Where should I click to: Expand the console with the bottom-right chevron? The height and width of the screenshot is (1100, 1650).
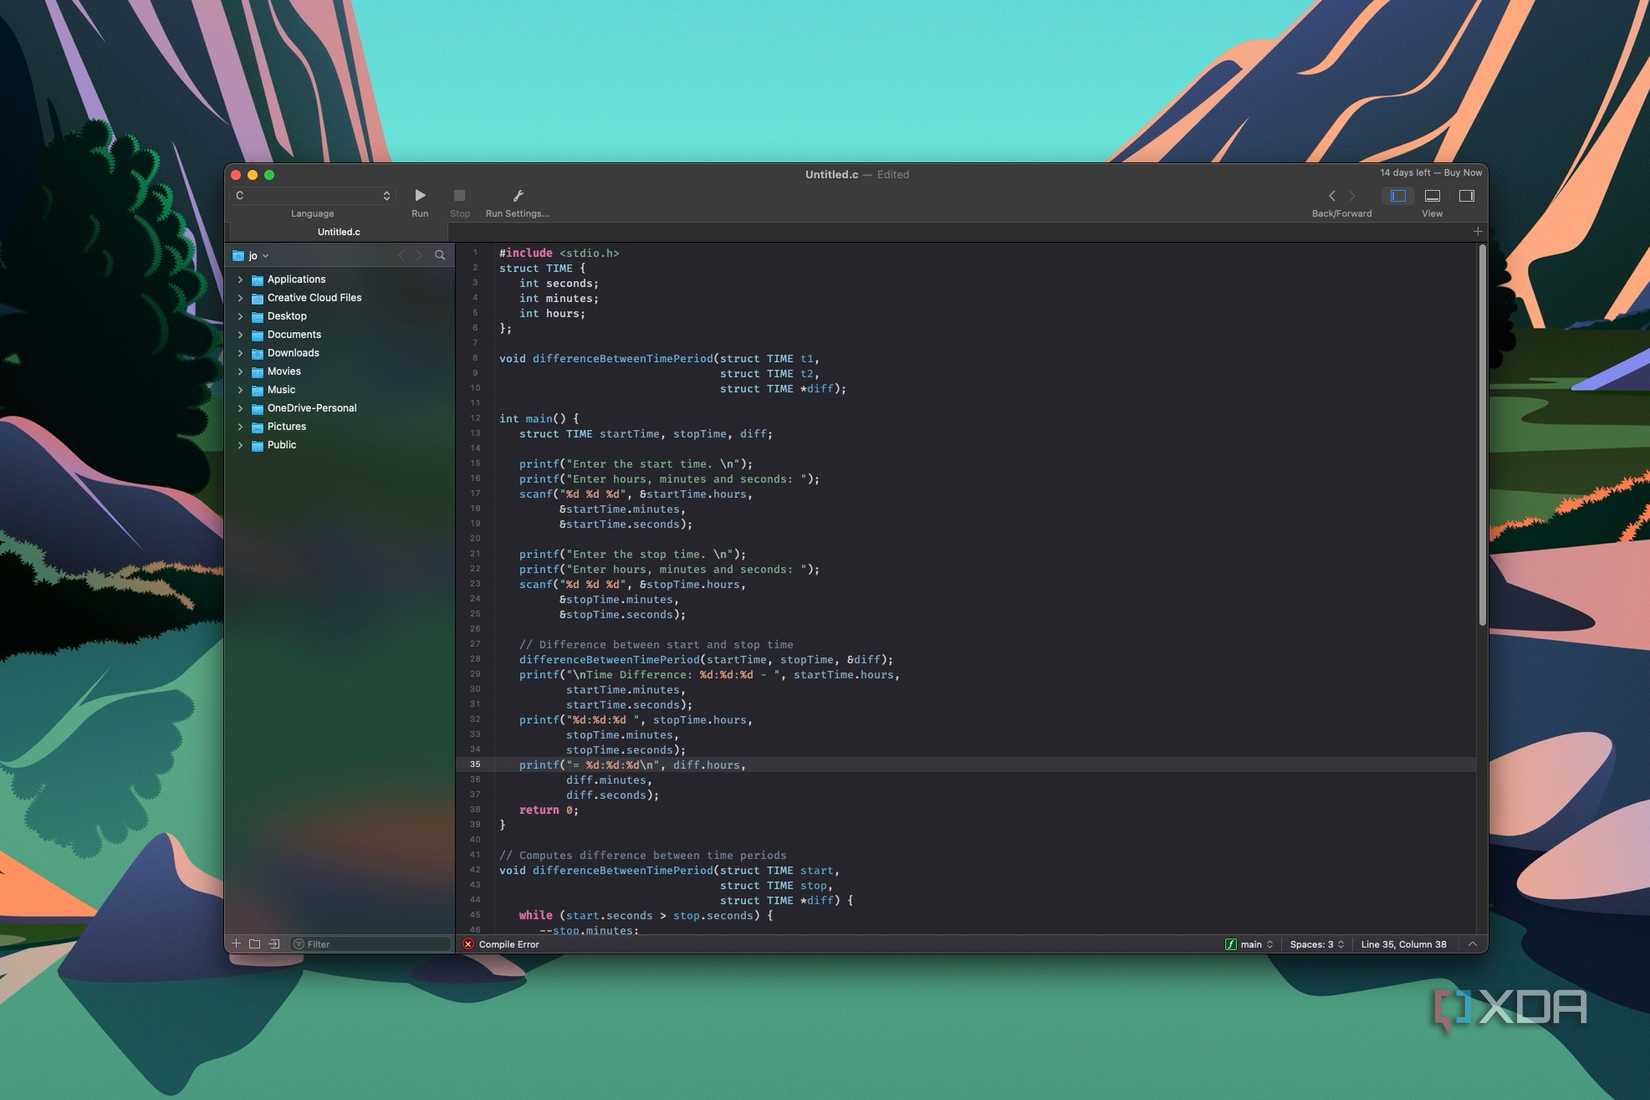[1472, 943]
